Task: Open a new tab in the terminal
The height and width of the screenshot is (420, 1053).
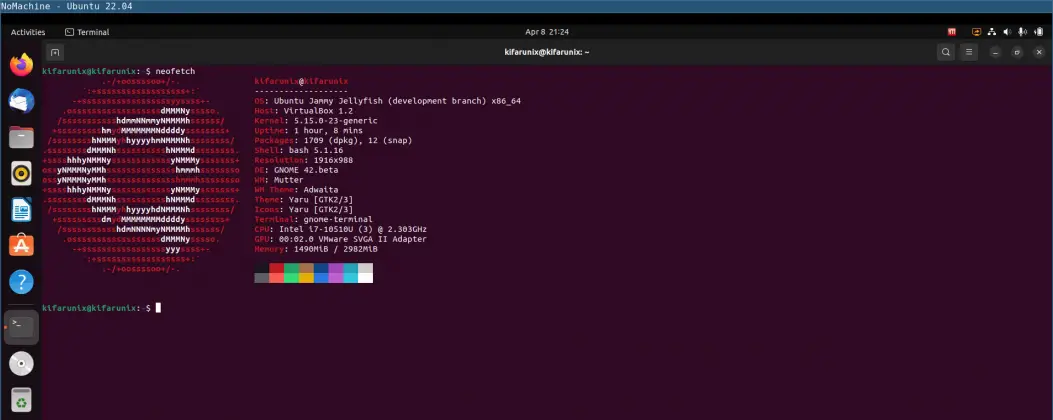Action: coord(55,52)
